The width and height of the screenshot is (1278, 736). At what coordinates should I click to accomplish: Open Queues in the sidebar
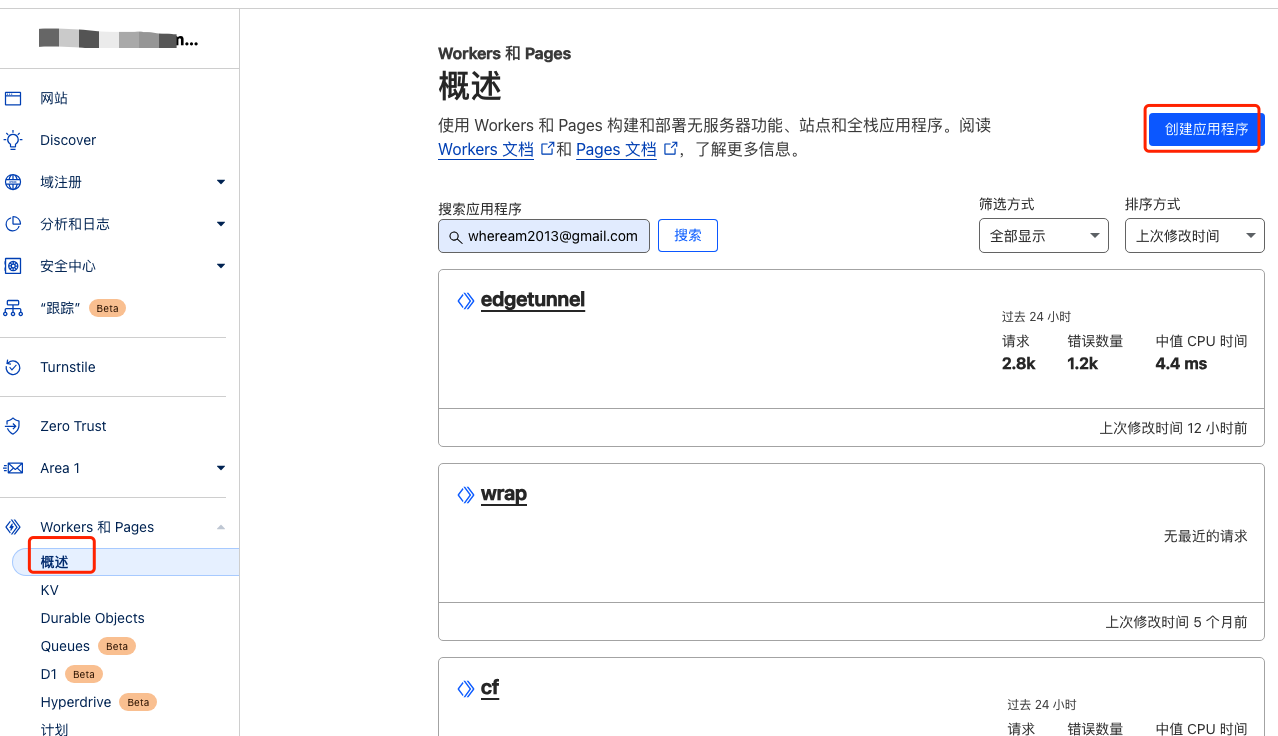65,646
